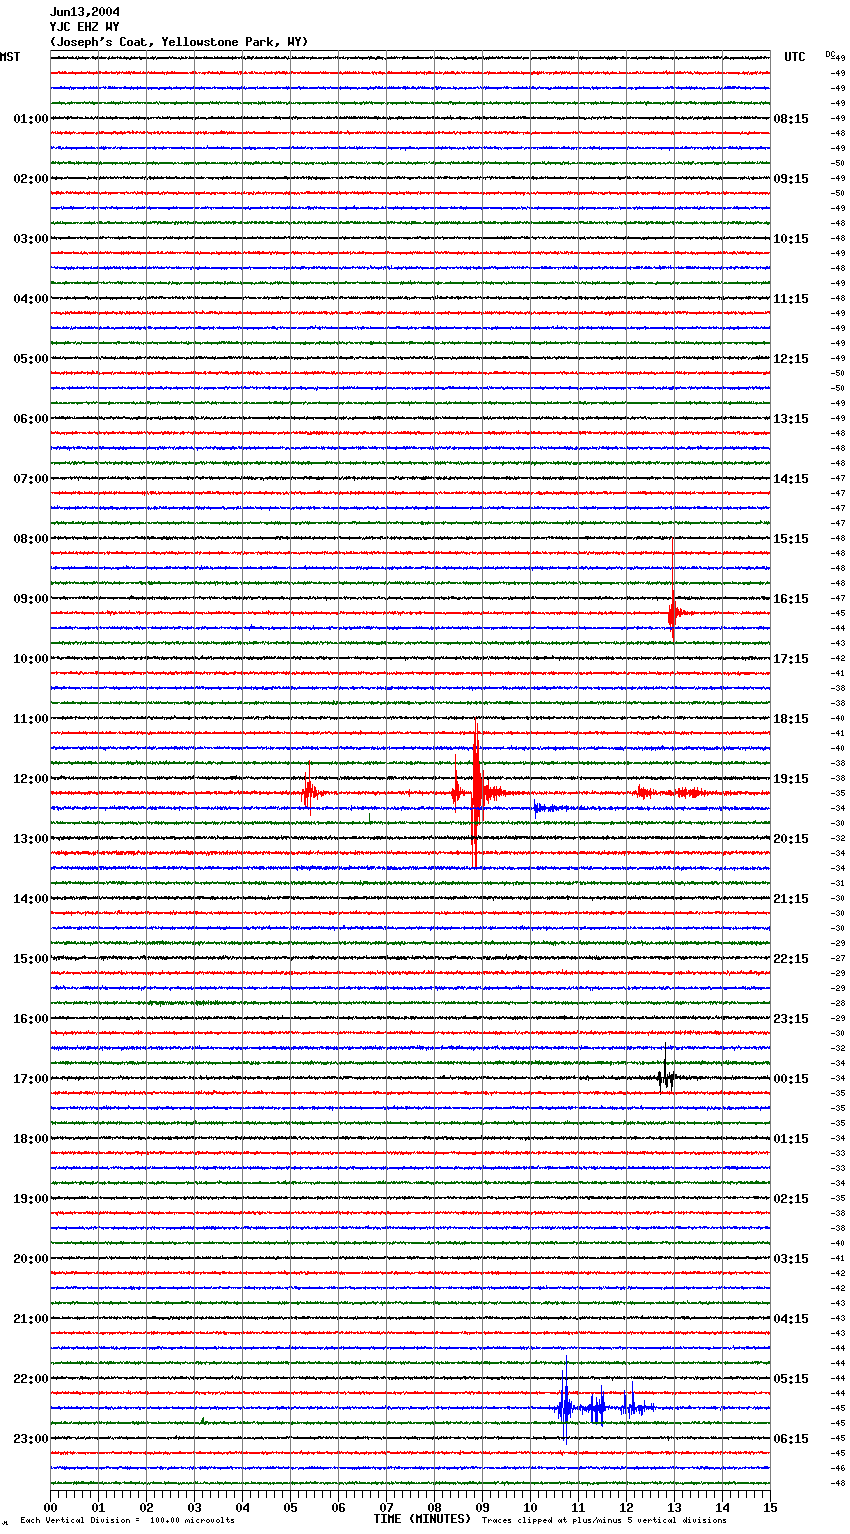This screenshot has height=1534, width=850.
Task: Select the 17:00 MST time label
Action: coord(31,1079)
